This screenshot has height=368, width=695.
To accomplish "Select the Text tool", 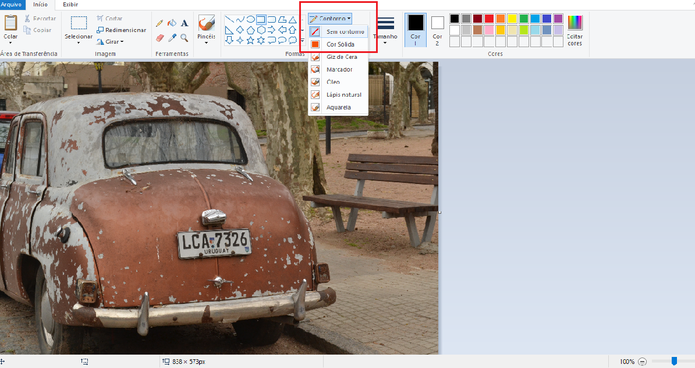I will pos(184,23).
